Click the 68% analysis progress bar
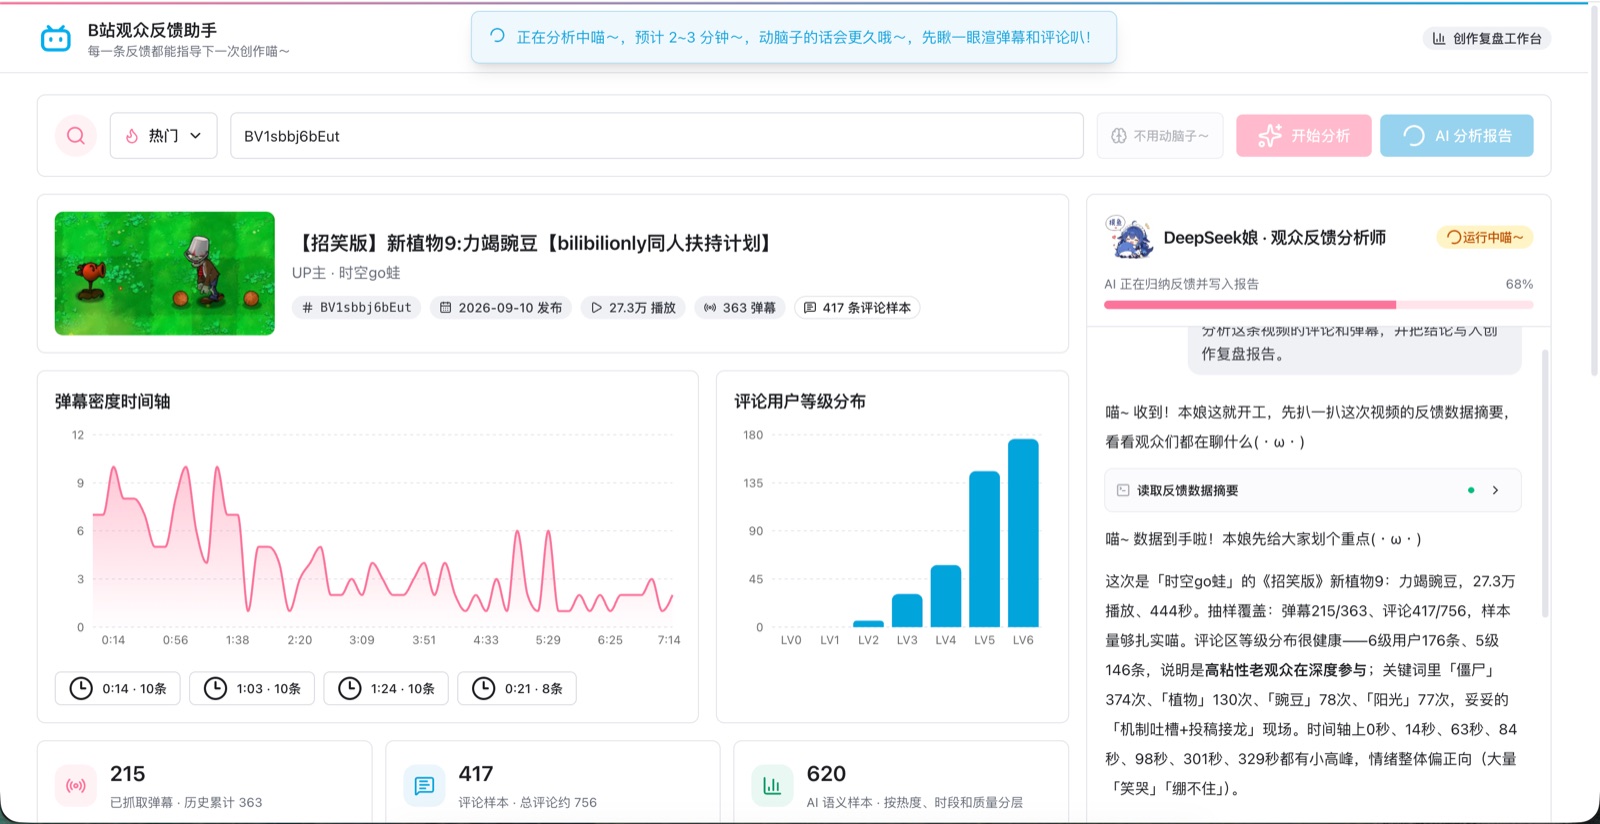1600x824 pixels. point(1318,304)
